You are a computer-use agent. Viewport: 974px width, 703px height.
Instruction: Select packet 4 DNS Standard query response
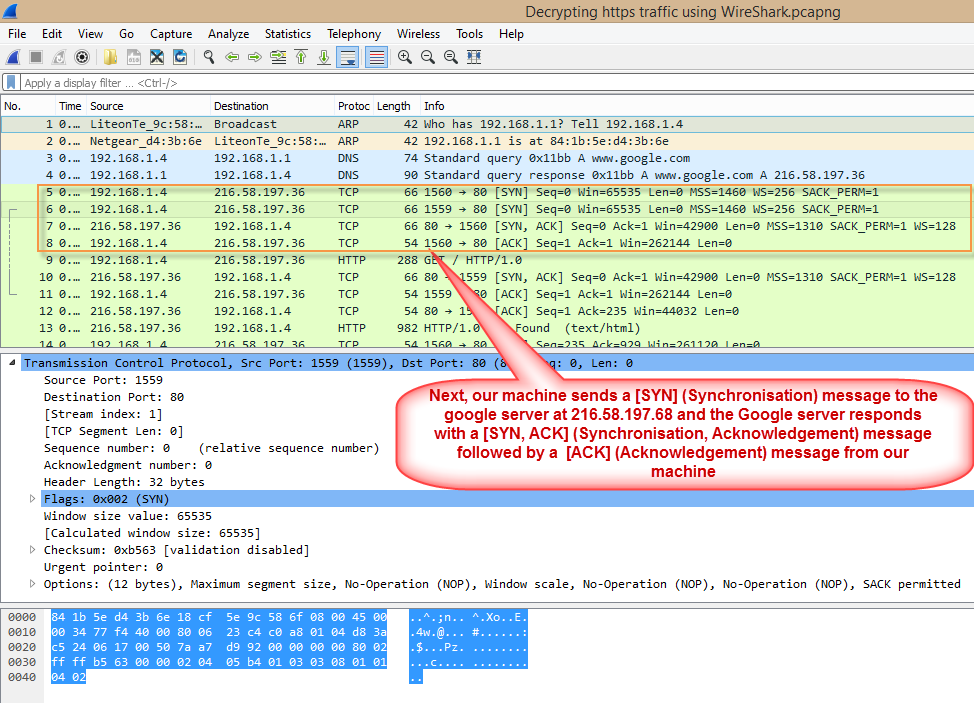(487, 175)
